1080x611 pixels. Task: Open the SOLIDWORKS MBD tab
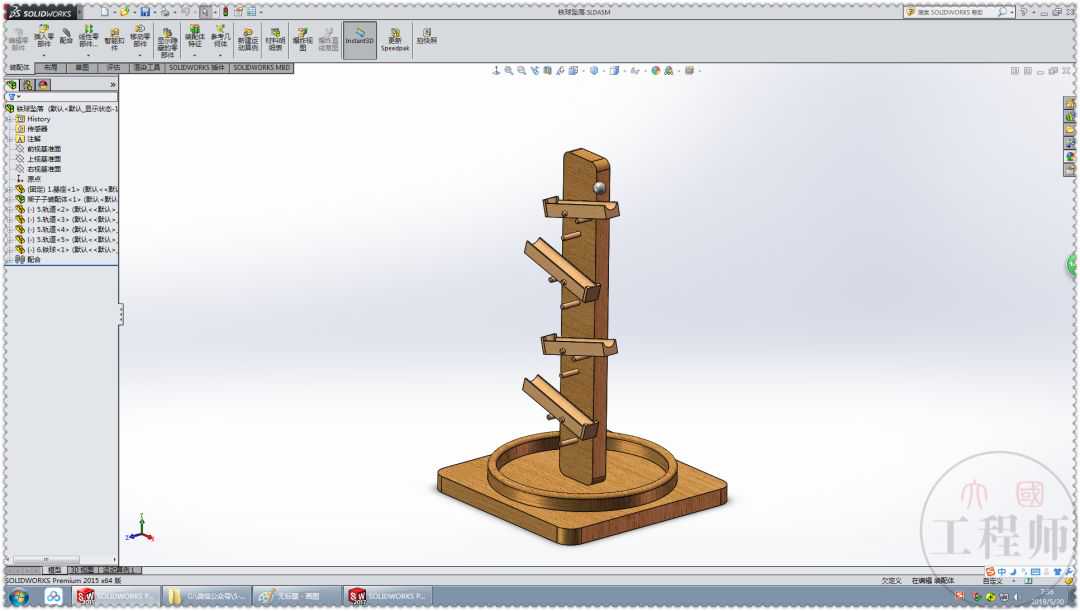[x=262, y=68]
